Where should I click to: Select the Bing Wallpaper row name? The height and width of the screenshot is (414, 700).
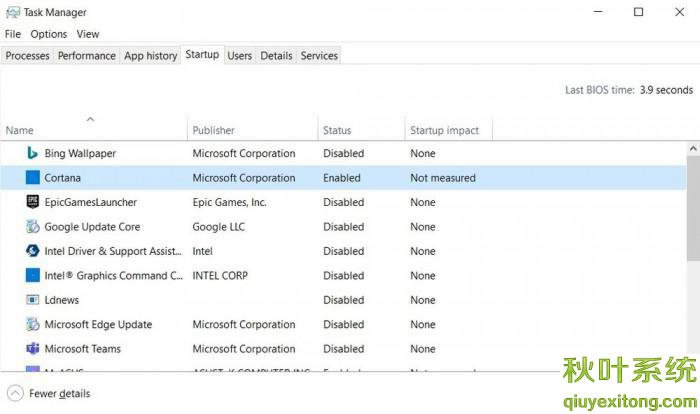pos(80,153)
